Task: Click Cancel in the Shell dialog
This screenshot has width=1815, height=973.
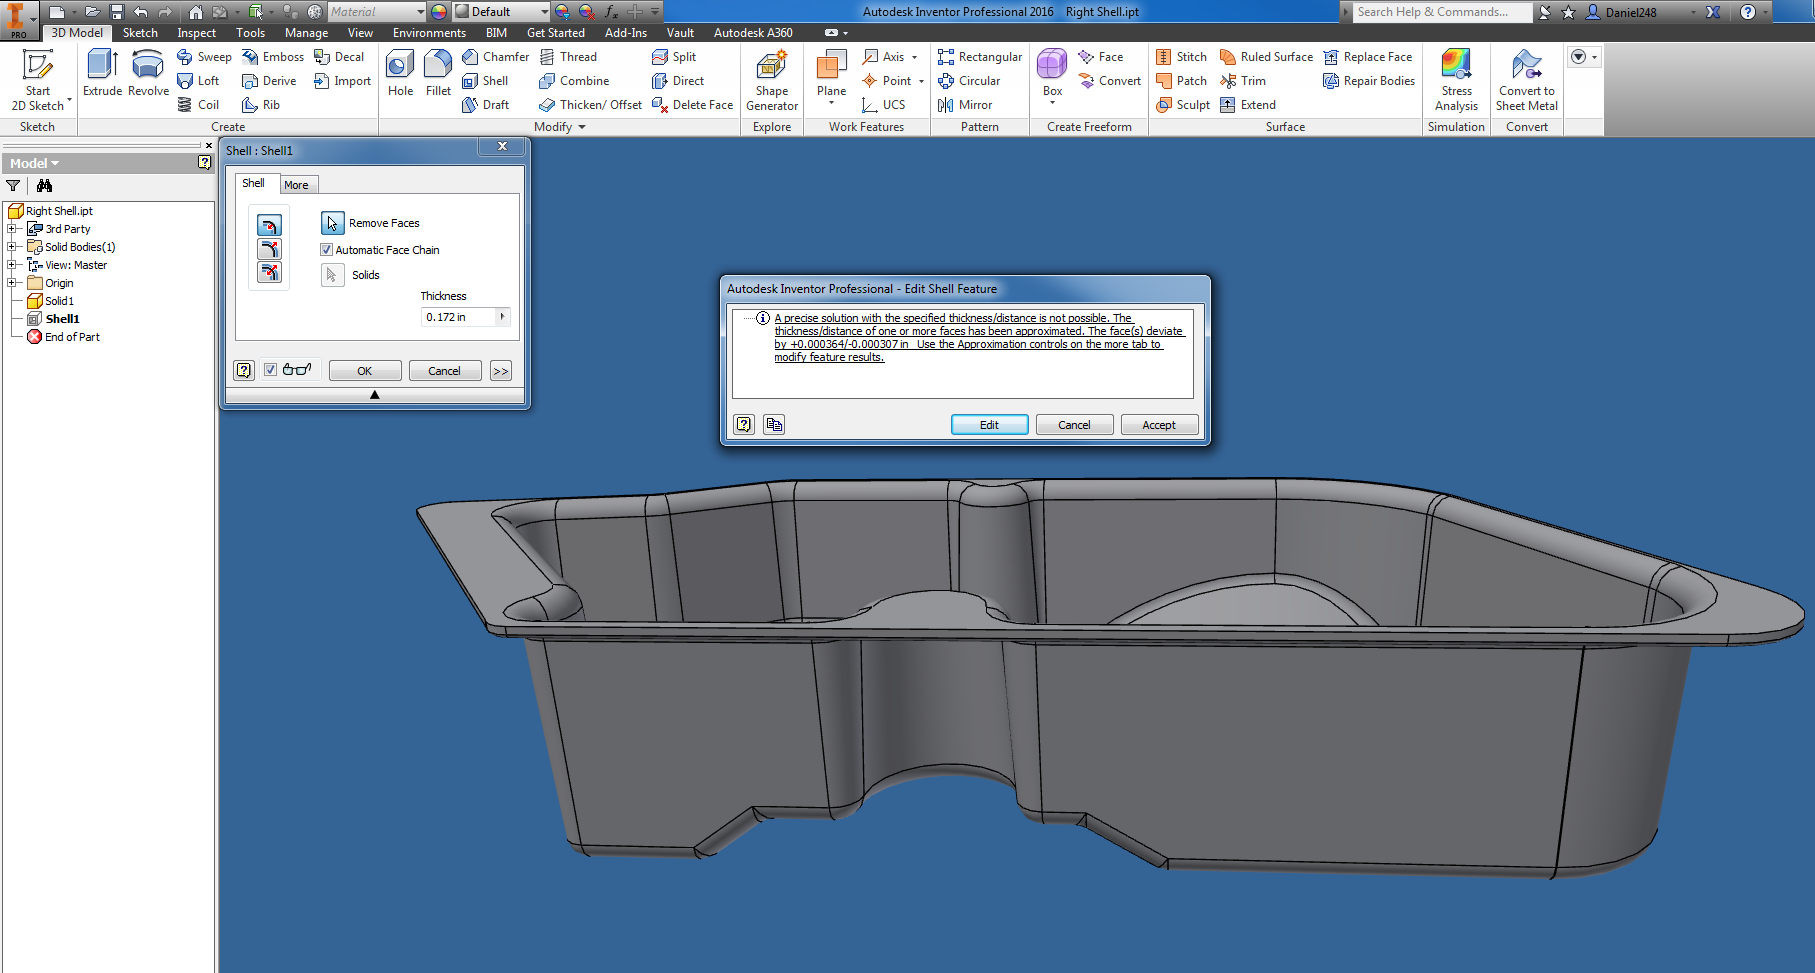Action: [x=445, y=371]
